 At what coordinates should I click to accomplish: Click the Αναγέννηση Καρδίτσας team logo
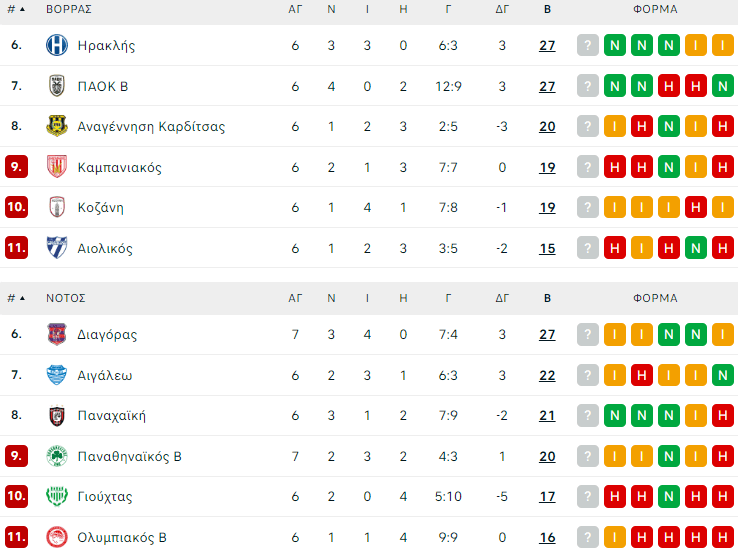tap(57, 126)
